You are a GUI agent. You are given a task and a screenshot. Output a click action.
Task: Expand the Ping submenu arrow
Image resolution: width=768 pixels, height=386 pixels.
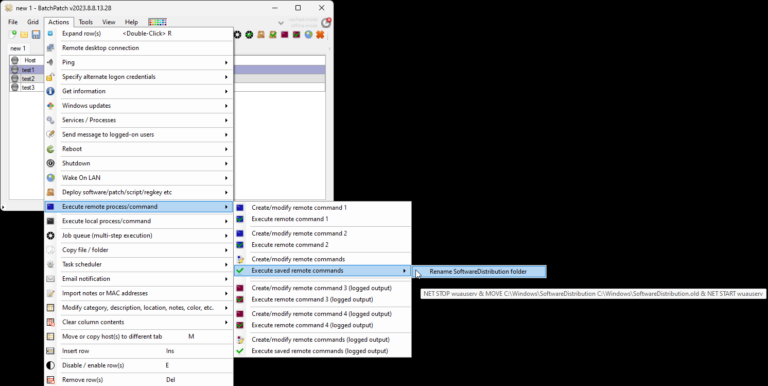[226, 63]
